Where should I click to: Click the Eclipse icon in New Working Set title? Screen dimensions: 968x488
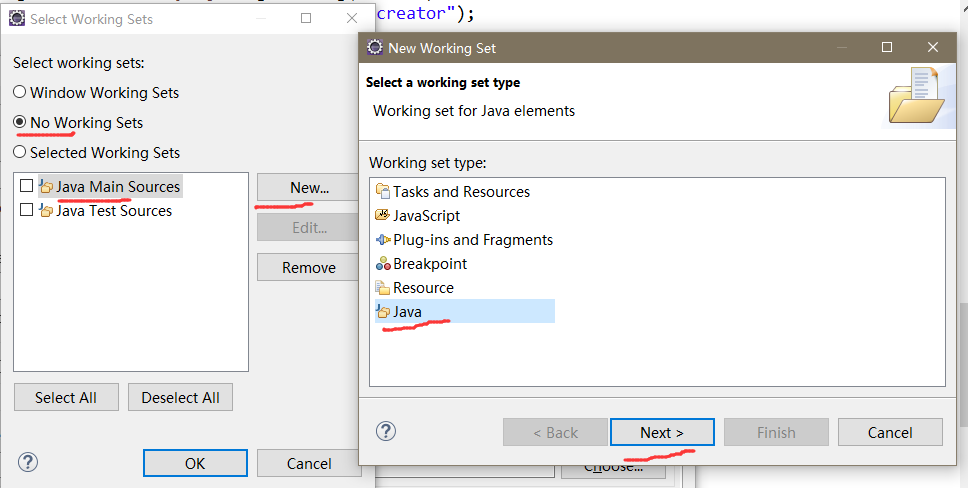point(374,48)
